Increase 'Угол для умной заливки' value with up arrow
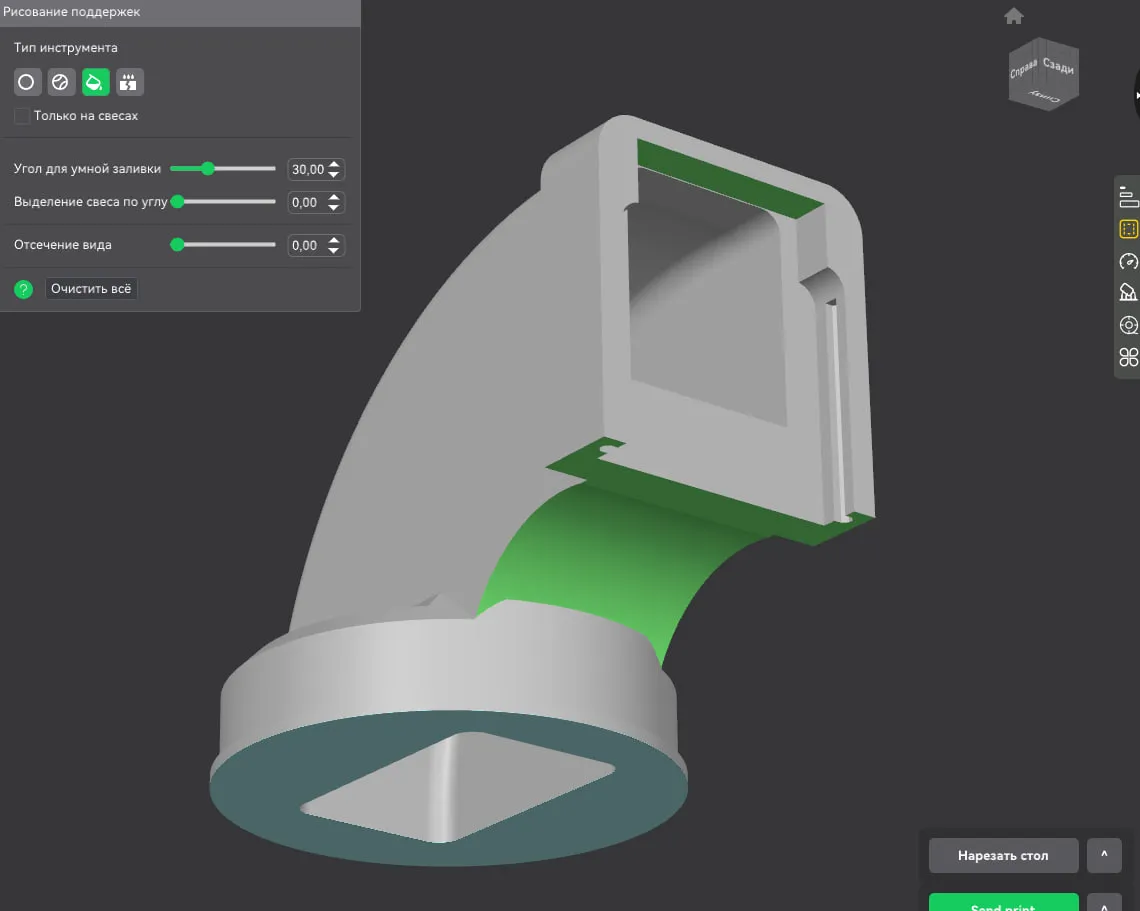Screen dimensions: 1140x911 (335, 165)
